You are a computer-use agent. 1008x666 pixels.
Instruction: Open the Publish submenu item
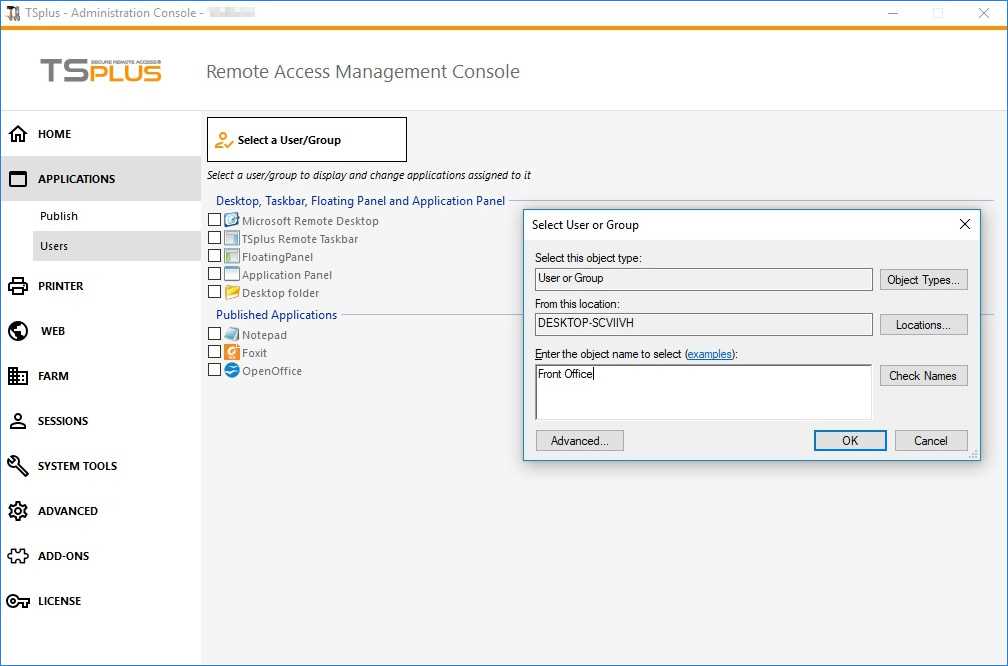coord(59,216)
